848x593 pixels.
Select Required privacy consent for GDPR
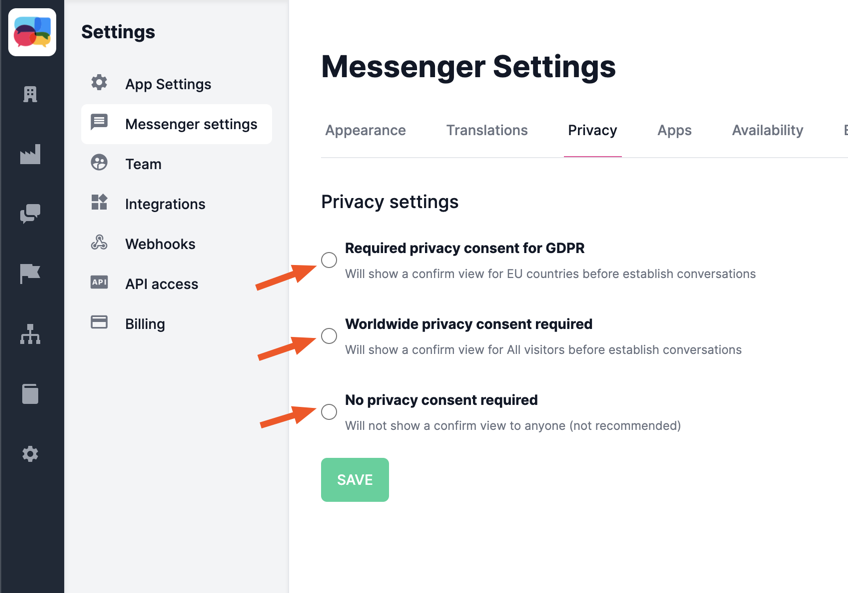click(329, 260)
